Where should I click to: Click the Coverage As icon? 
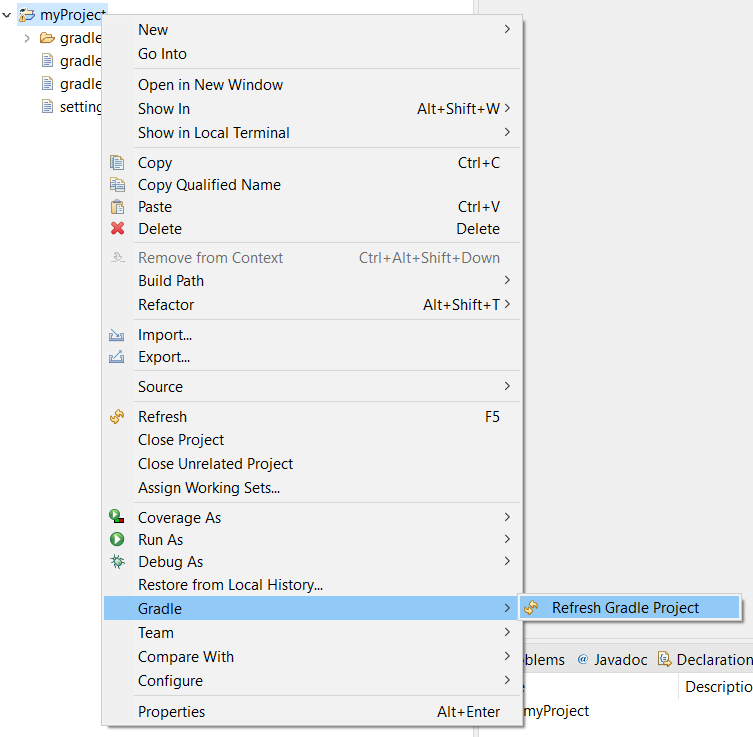point(117,518)
